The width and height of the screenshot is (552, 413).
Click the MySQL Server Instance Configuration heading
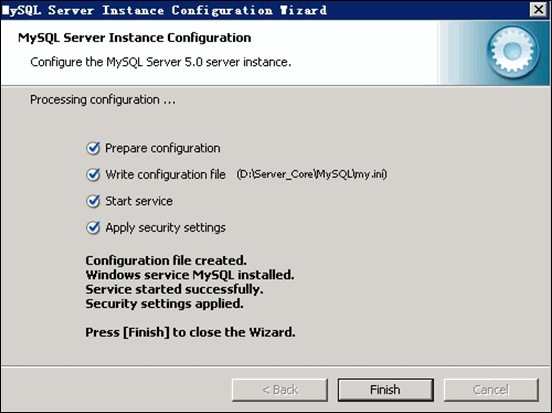134,38
